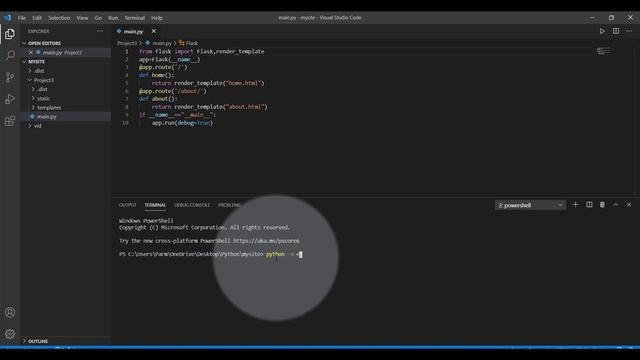640x360 pixels.
Task: Click the VS Code logo icon in title bar
Action: click(7, 18)
